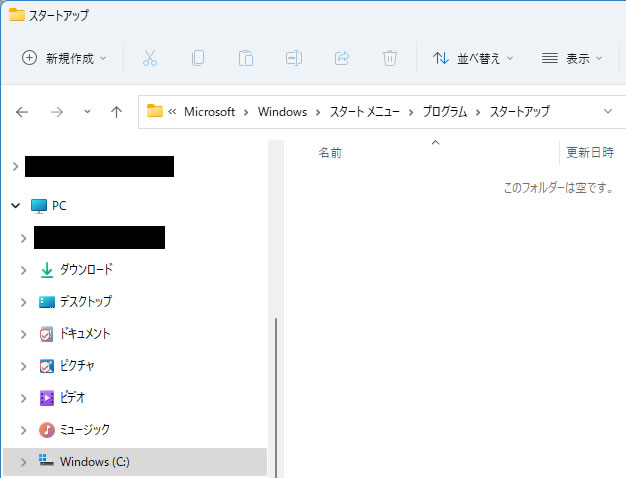Click the navigation pane vertical scrollbar

[275, 380]
